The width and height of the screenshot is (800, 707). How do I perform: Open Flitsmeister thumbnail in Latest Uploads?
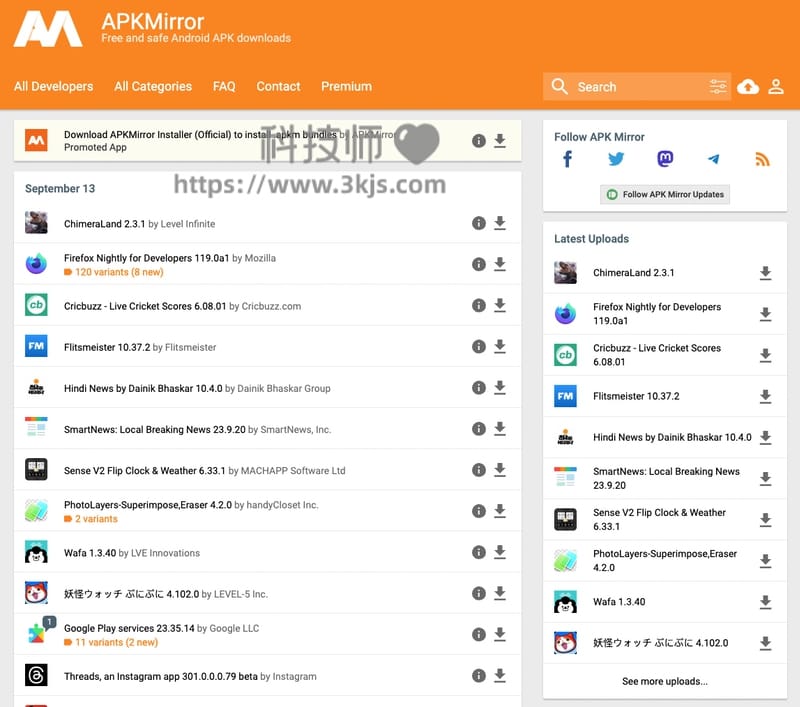565,396
